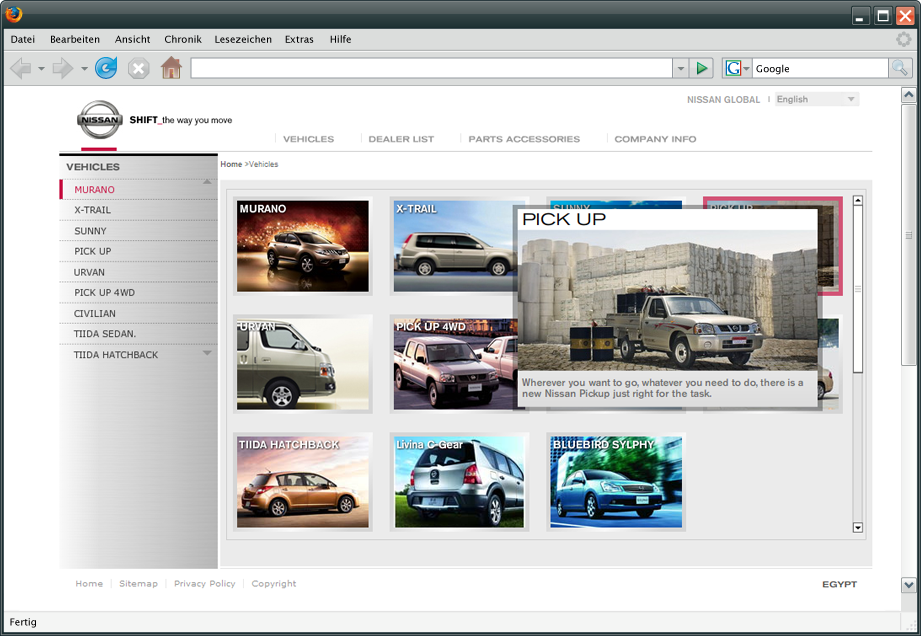Select MURANO in the sidebar
The width and height of the screenshot is (921, 636).
pos(139,190)
